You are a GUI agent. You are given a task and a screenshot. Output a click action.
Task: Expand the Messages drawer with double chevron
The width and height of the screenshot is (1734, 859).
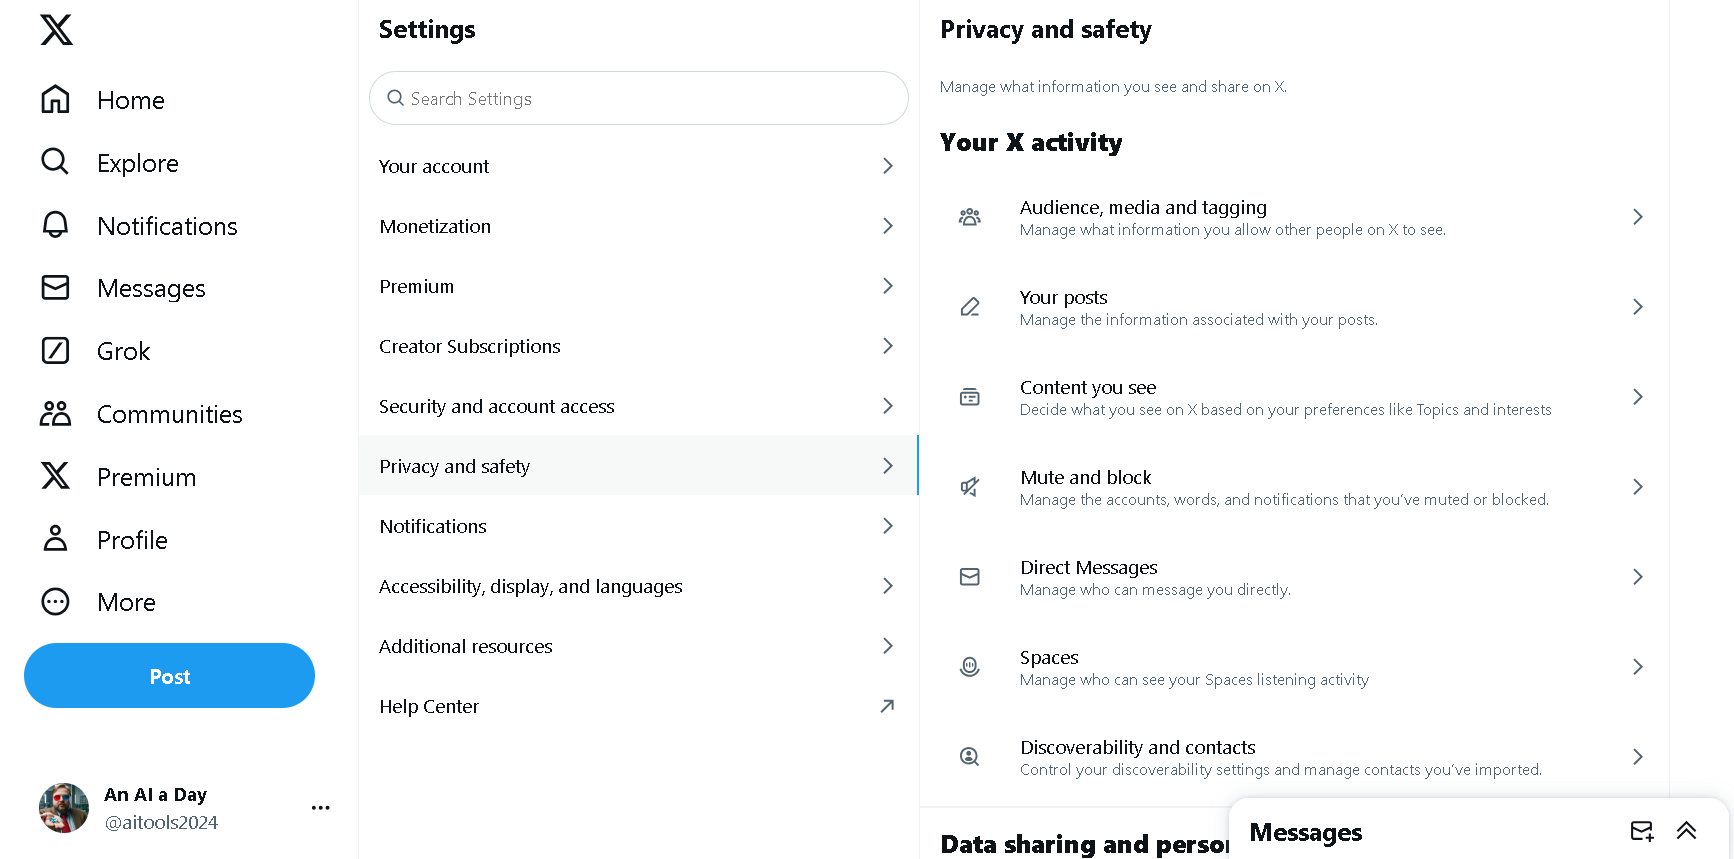tap(1686, 831)
